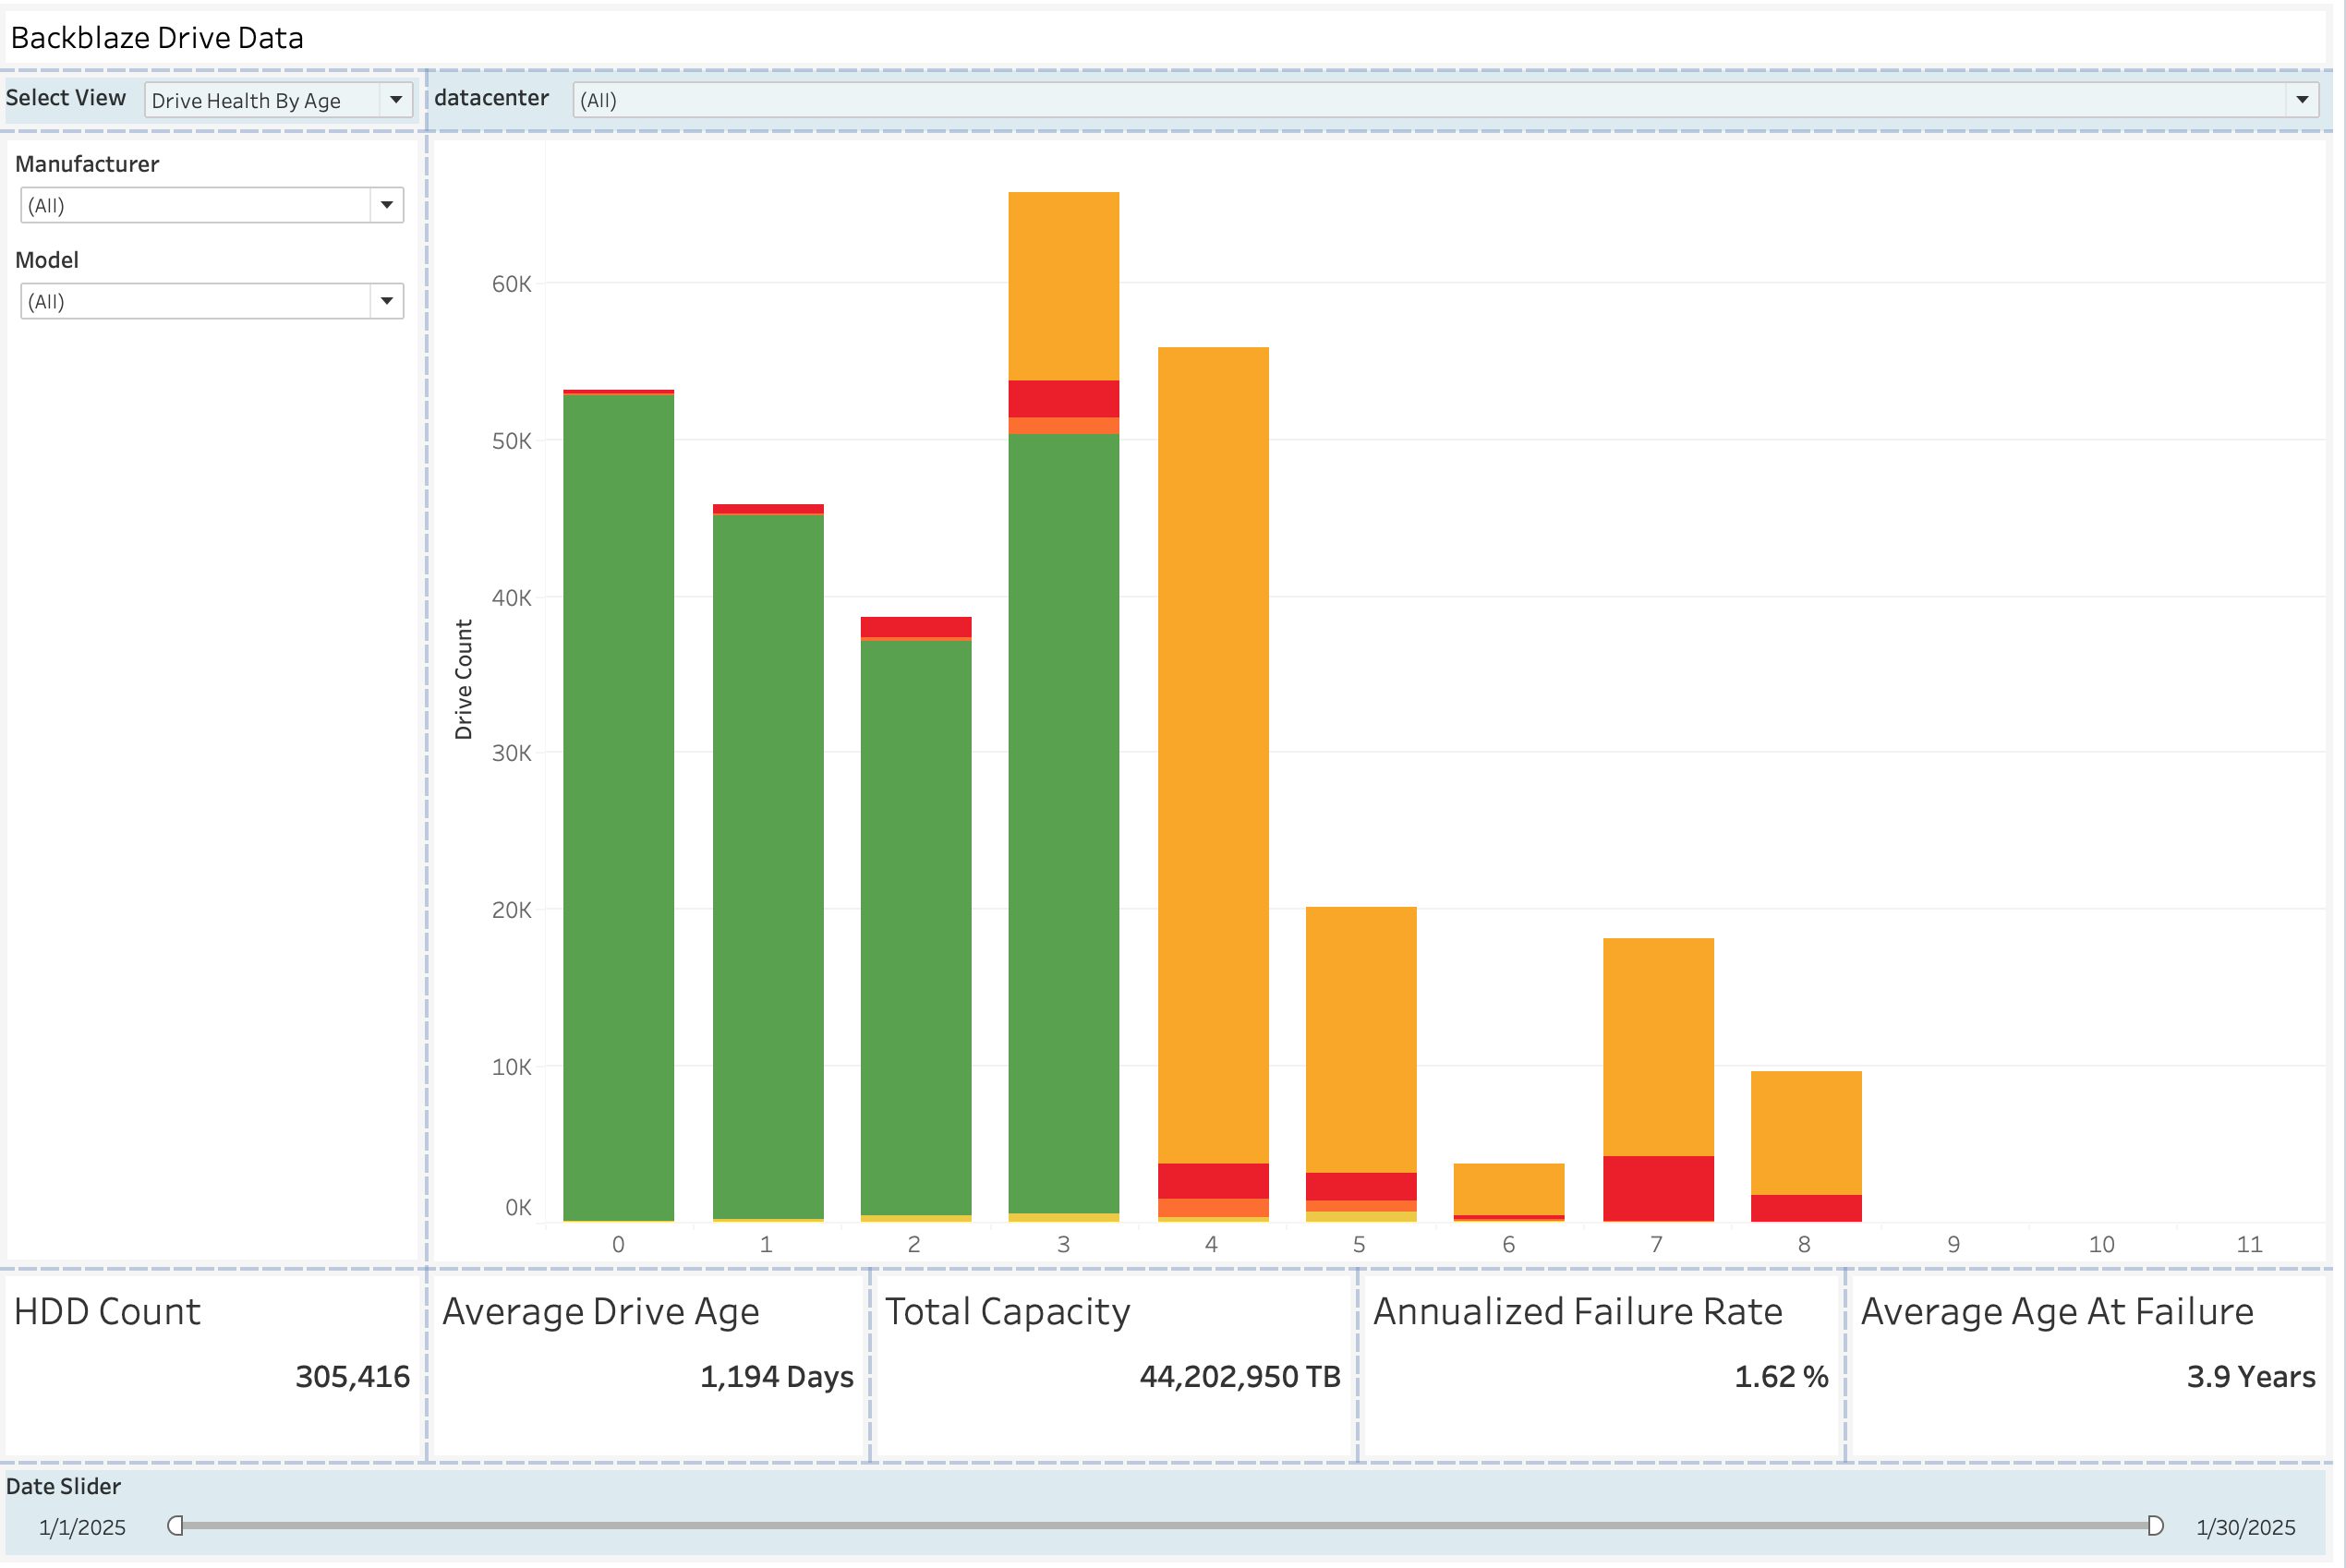Screen dimensions: 2346x1568
Task: Click the Manufacturer label
Action: coord(87,164)
